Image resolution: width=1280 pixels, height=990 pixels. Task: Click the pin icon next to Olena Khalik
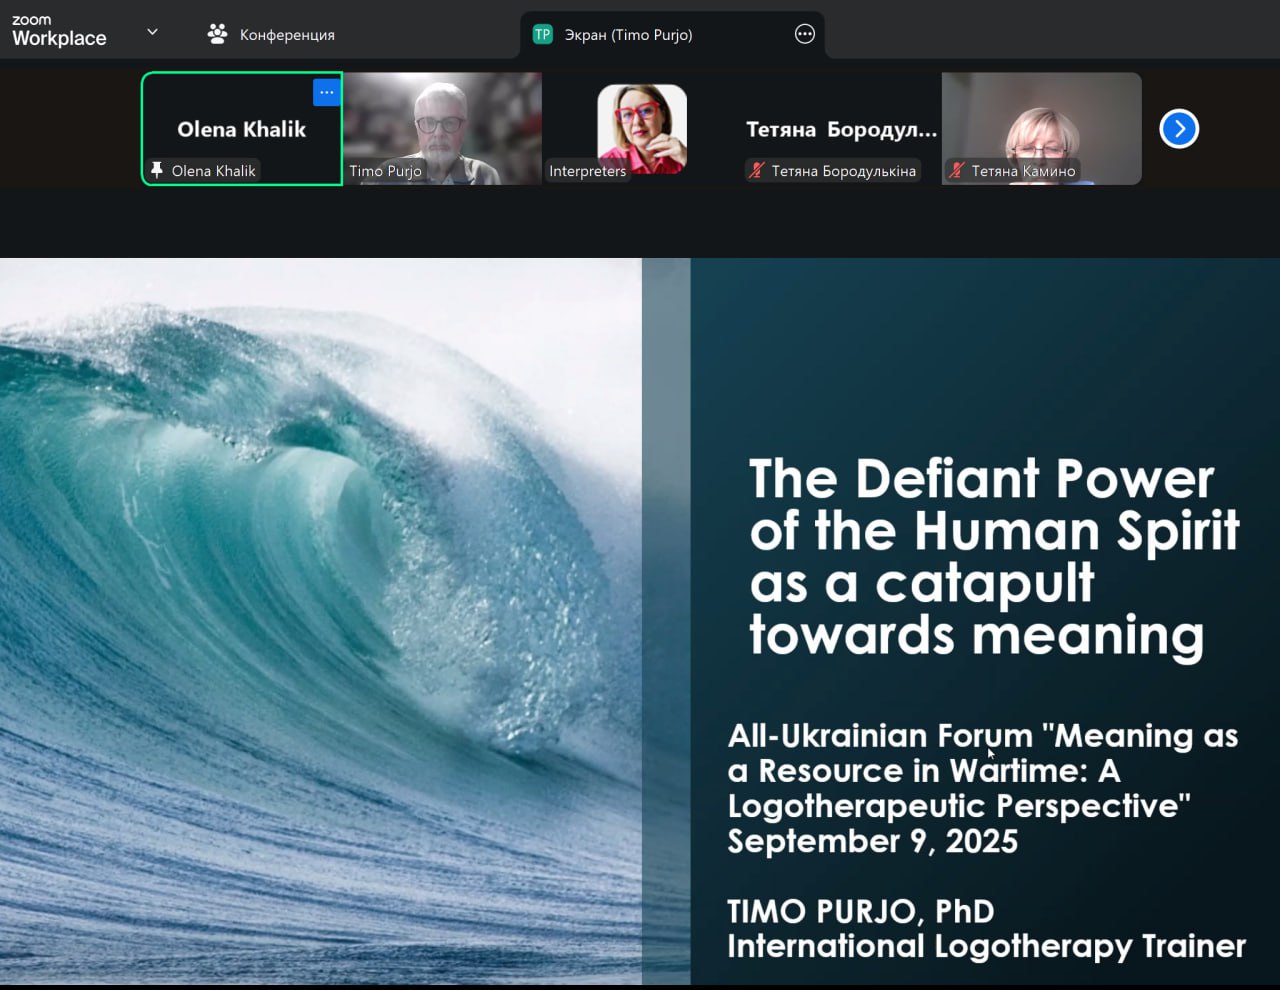pyautogui.click(x=157, y=170)
